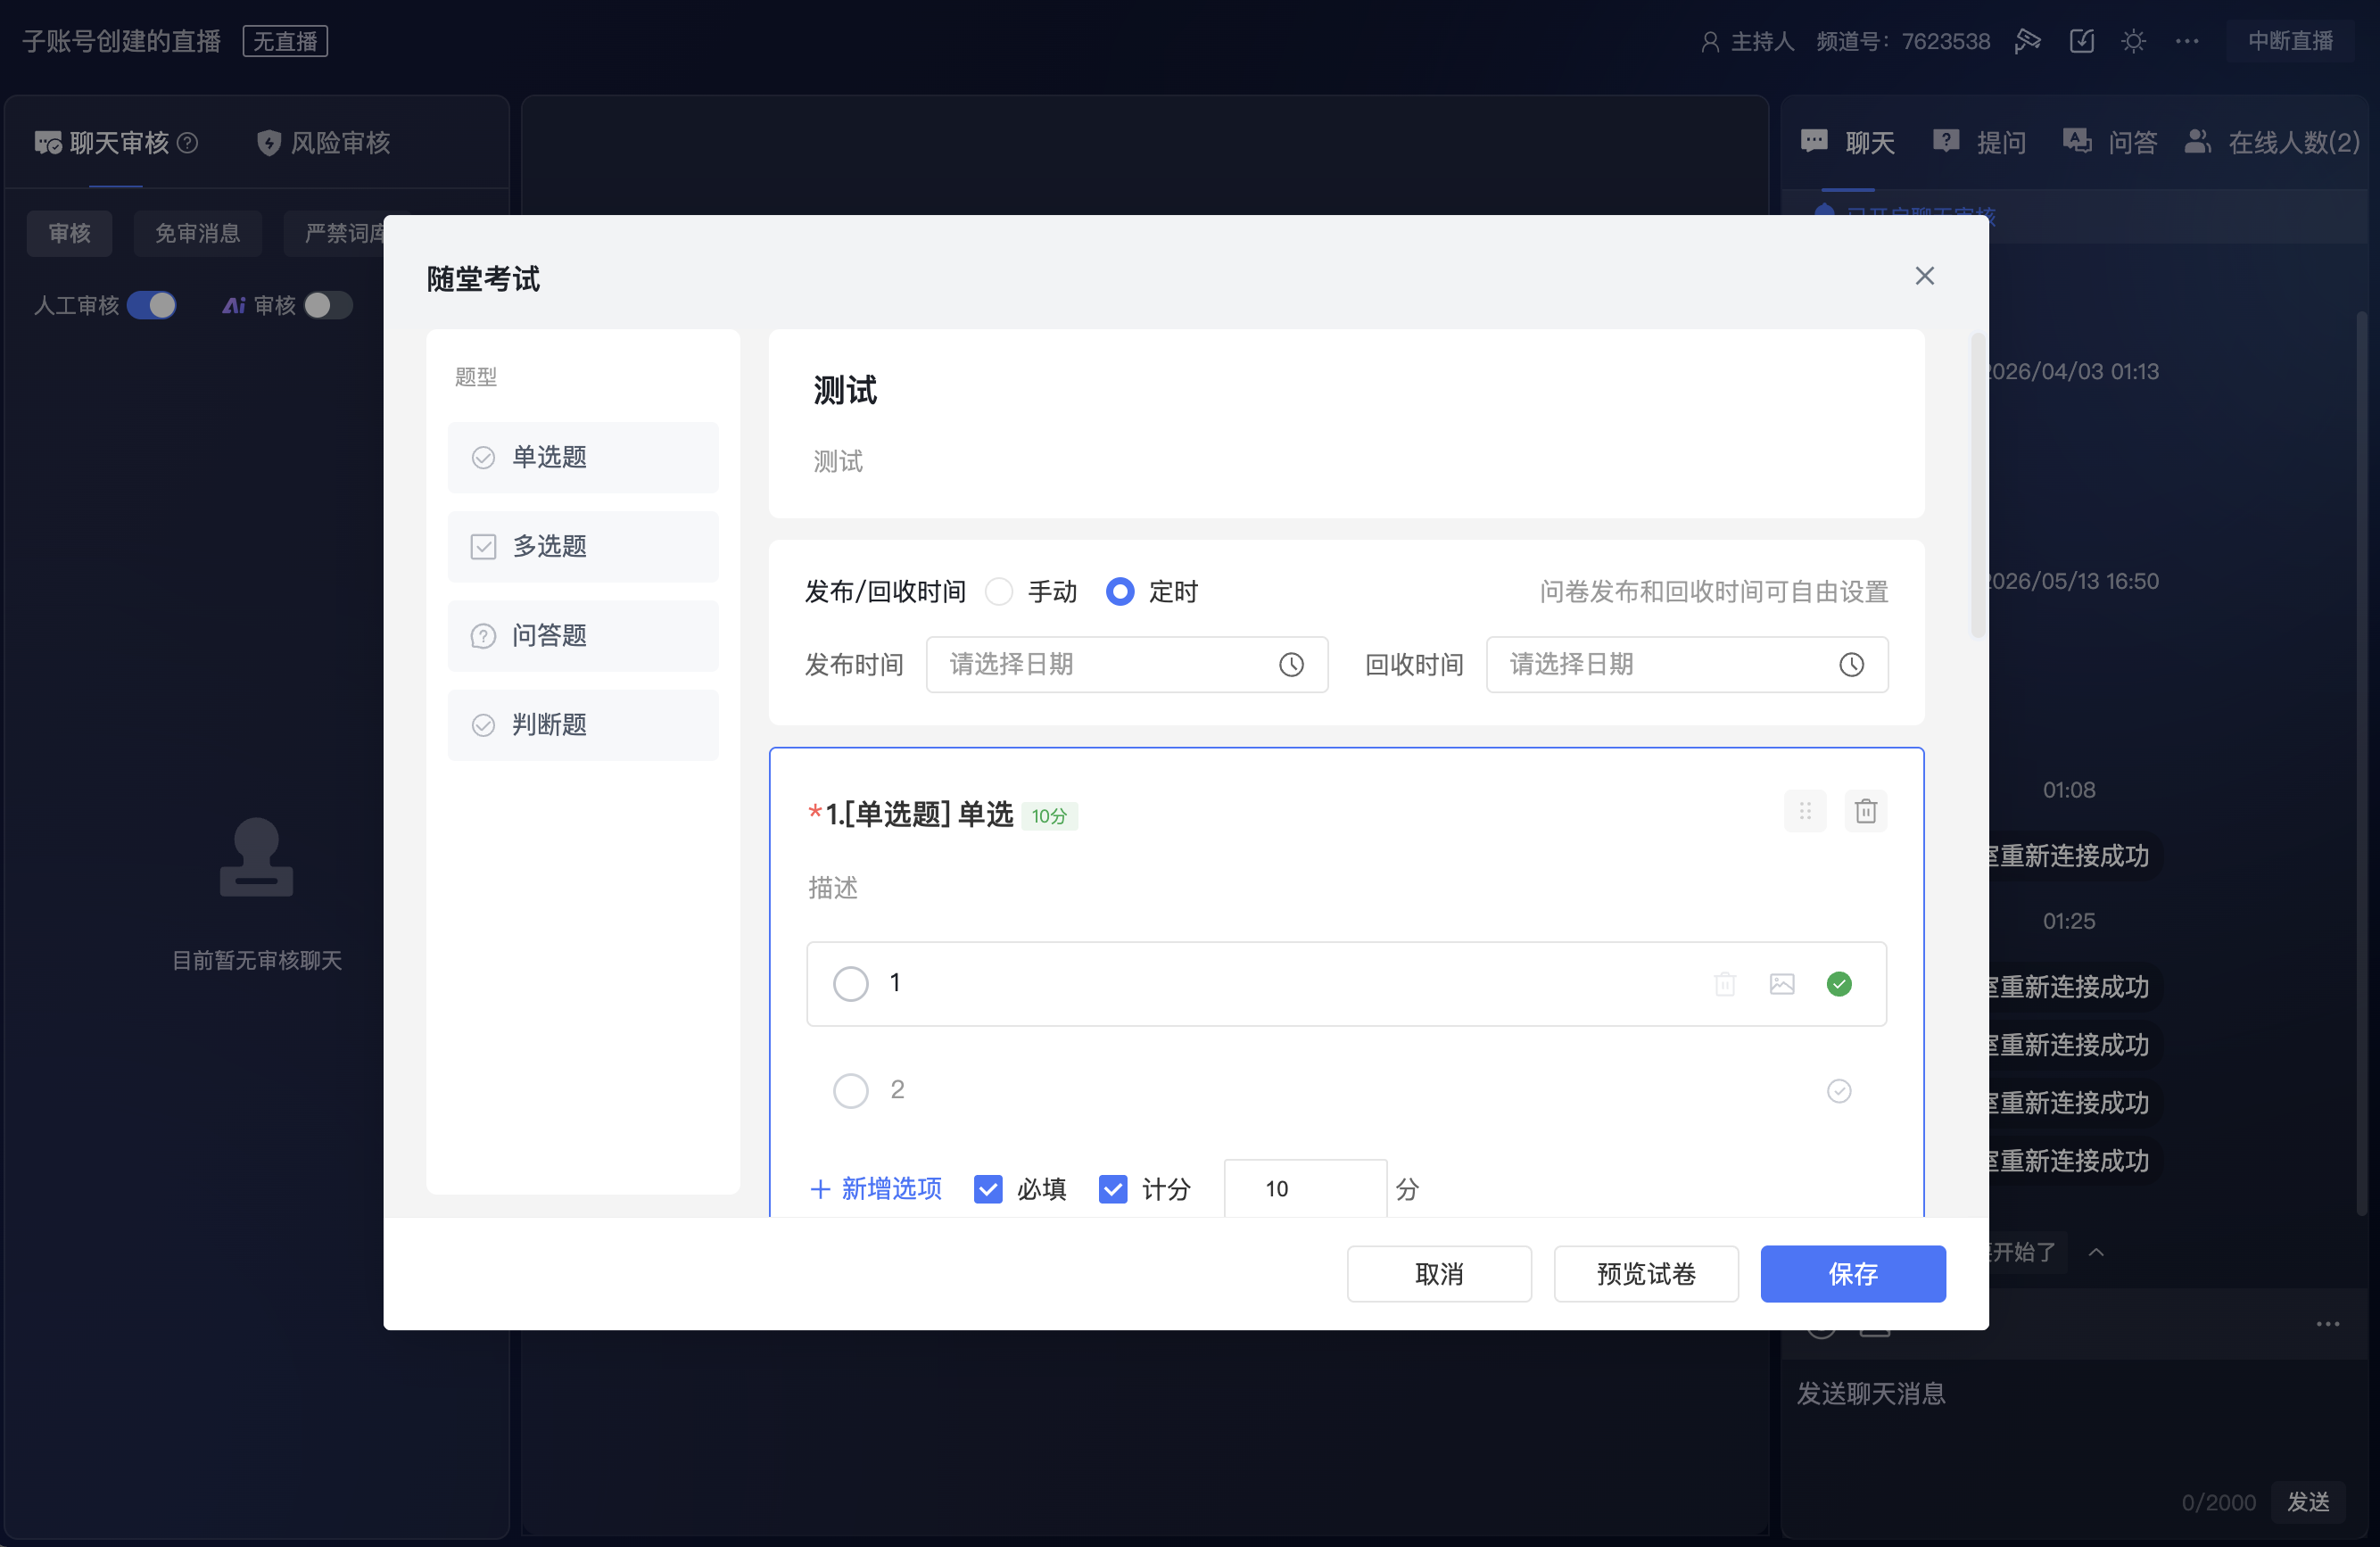This screenshot has height=1547, width=2380.
Task: Click the drag handle icon of question 1
Action: point(1804,811)
